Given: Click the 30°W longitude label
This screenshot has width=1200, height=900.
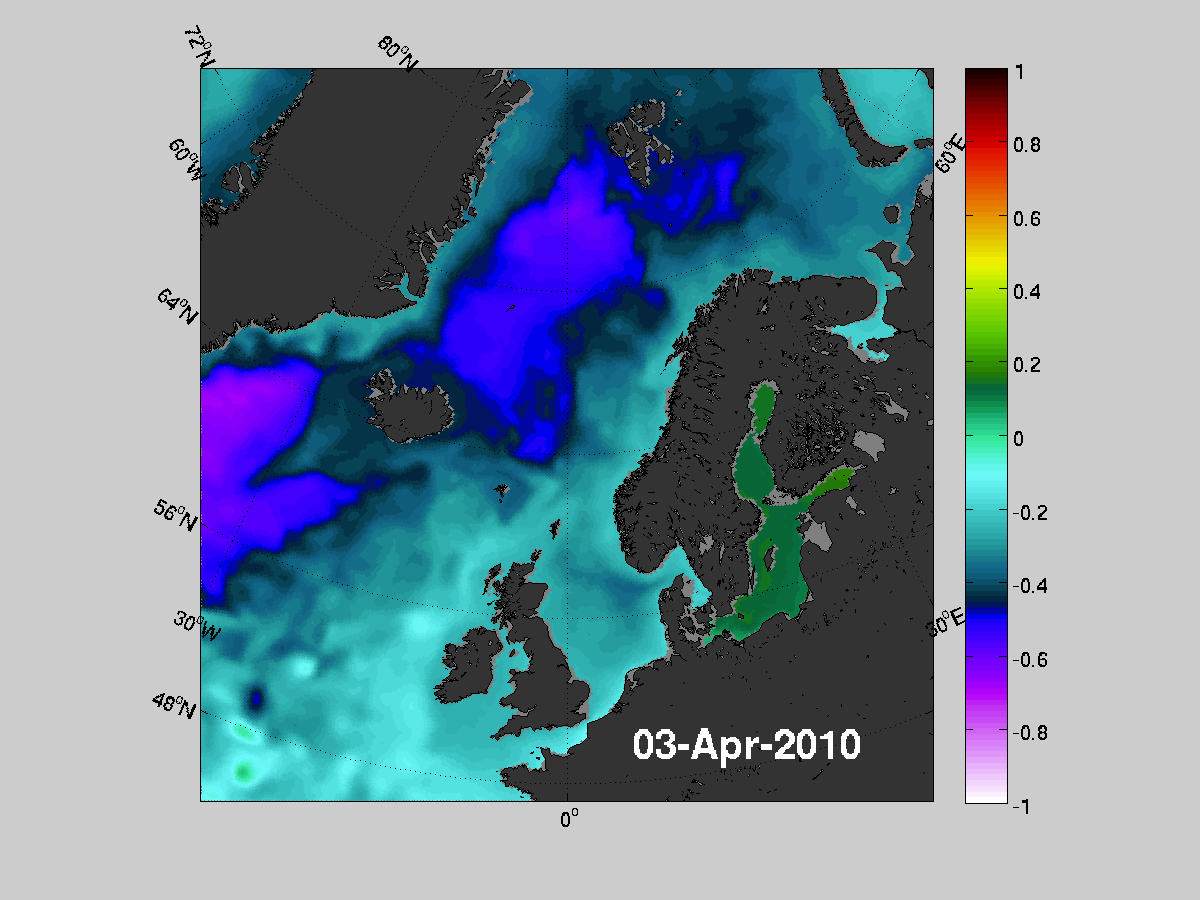Looking at the screenshot, I should pyautogui.click(x=197, y=627).
